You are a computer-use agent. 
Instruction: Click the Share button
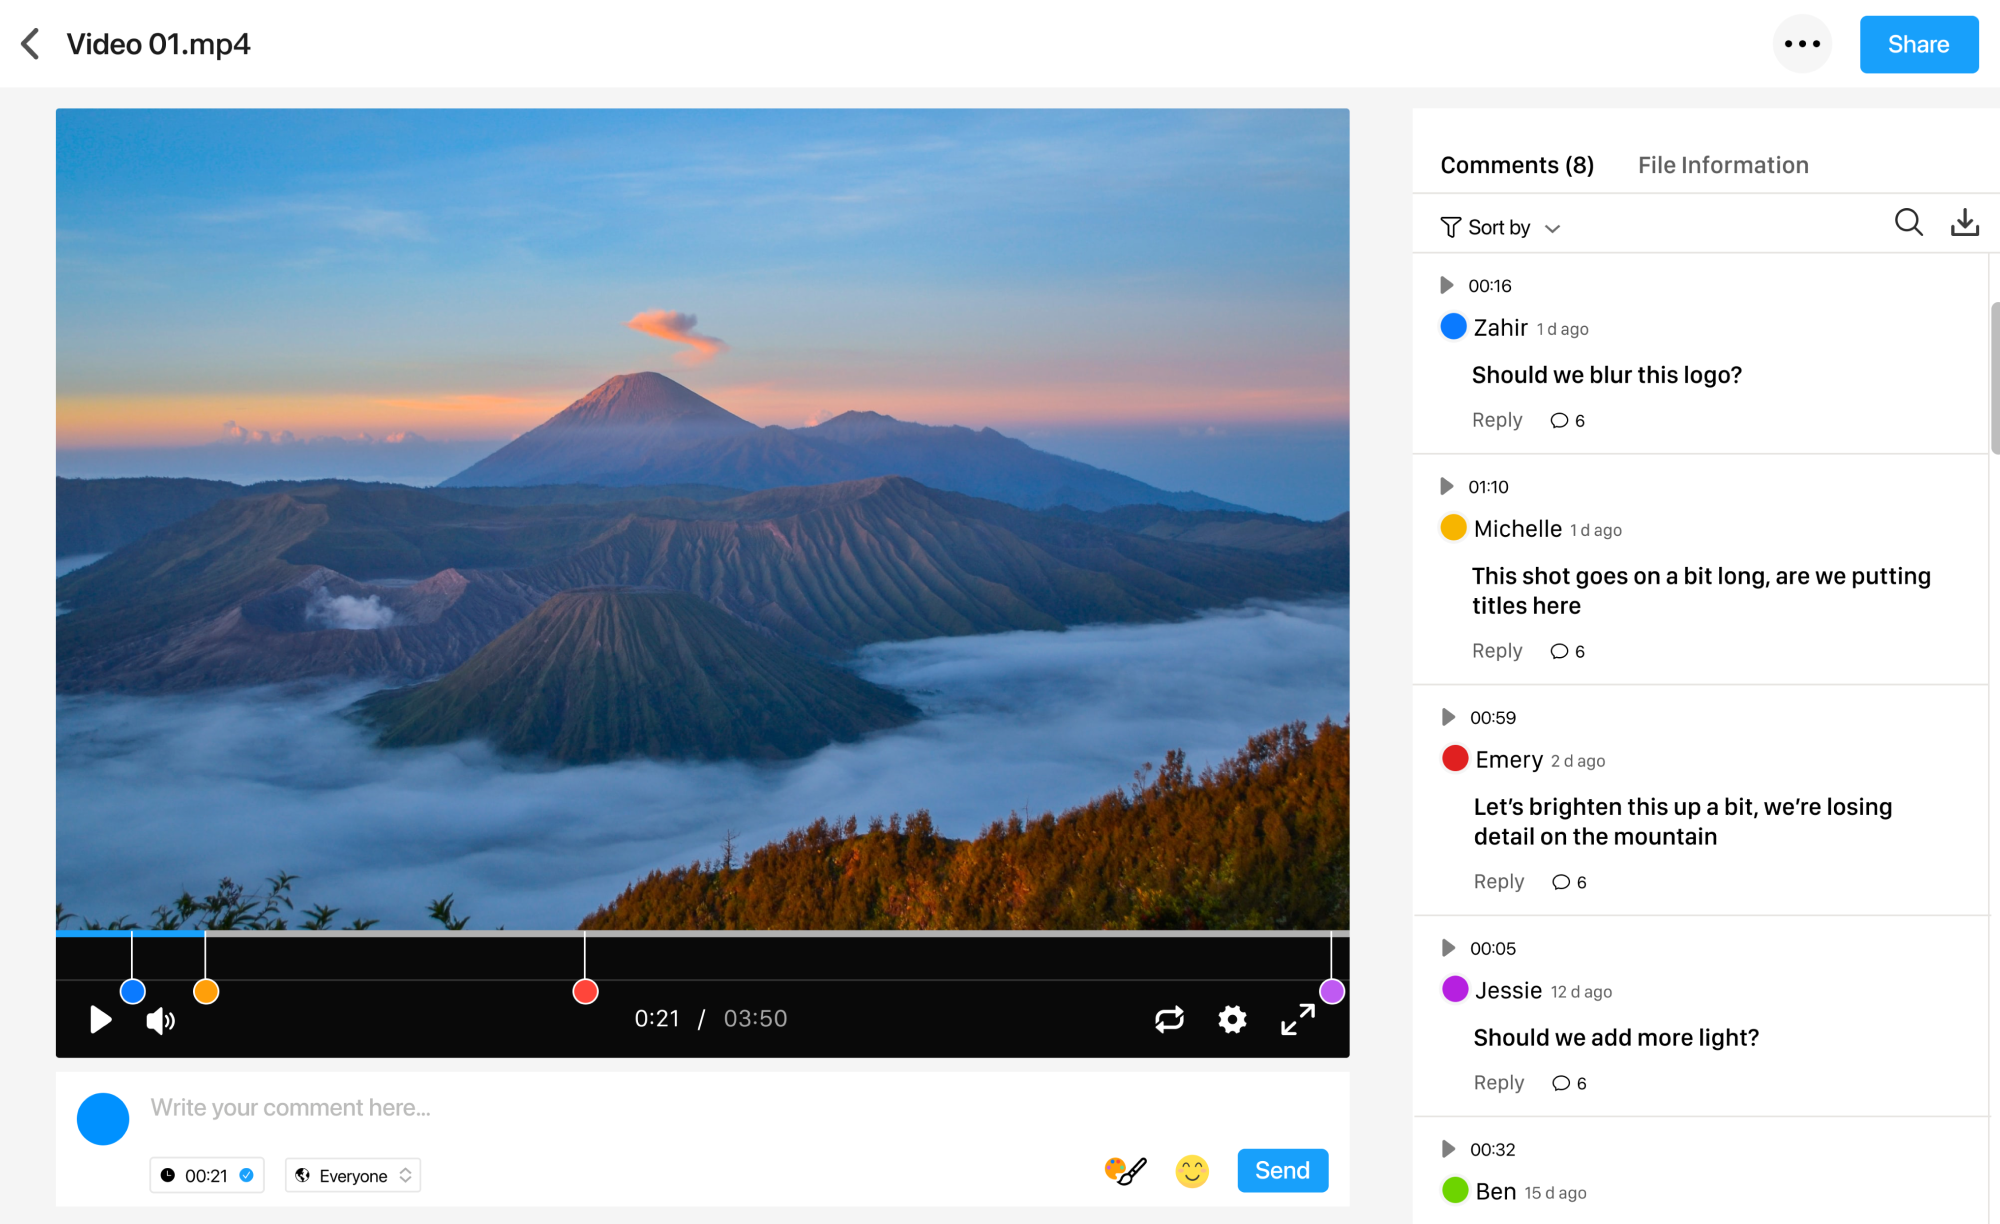(x=1917, y=44)
